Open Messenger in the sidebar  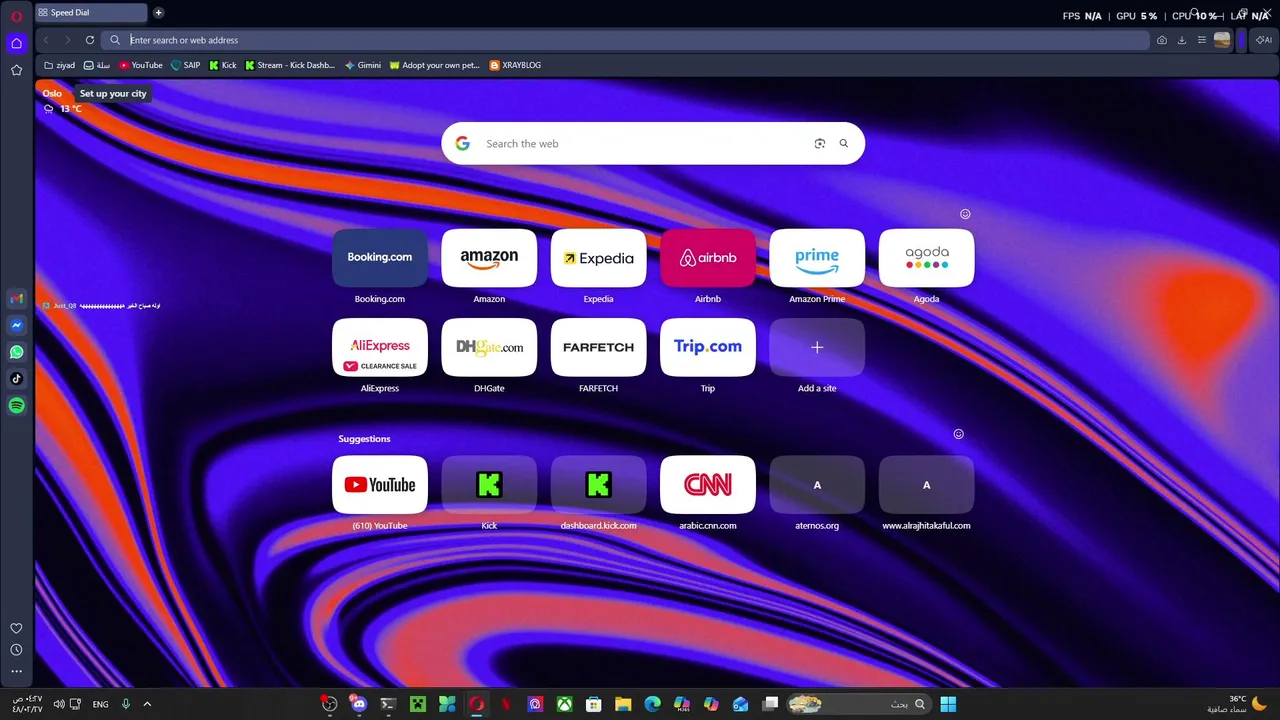(x=16, y=325)
